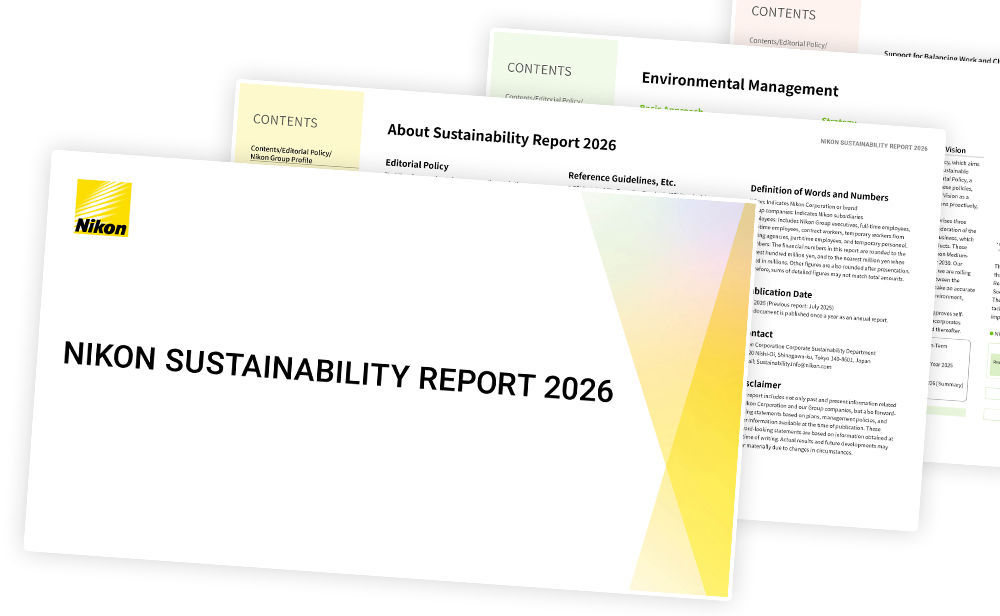1000x616 pixels.
Task: Click the Reference Guidelines, Etc. heading
Action: coord(622,179)
